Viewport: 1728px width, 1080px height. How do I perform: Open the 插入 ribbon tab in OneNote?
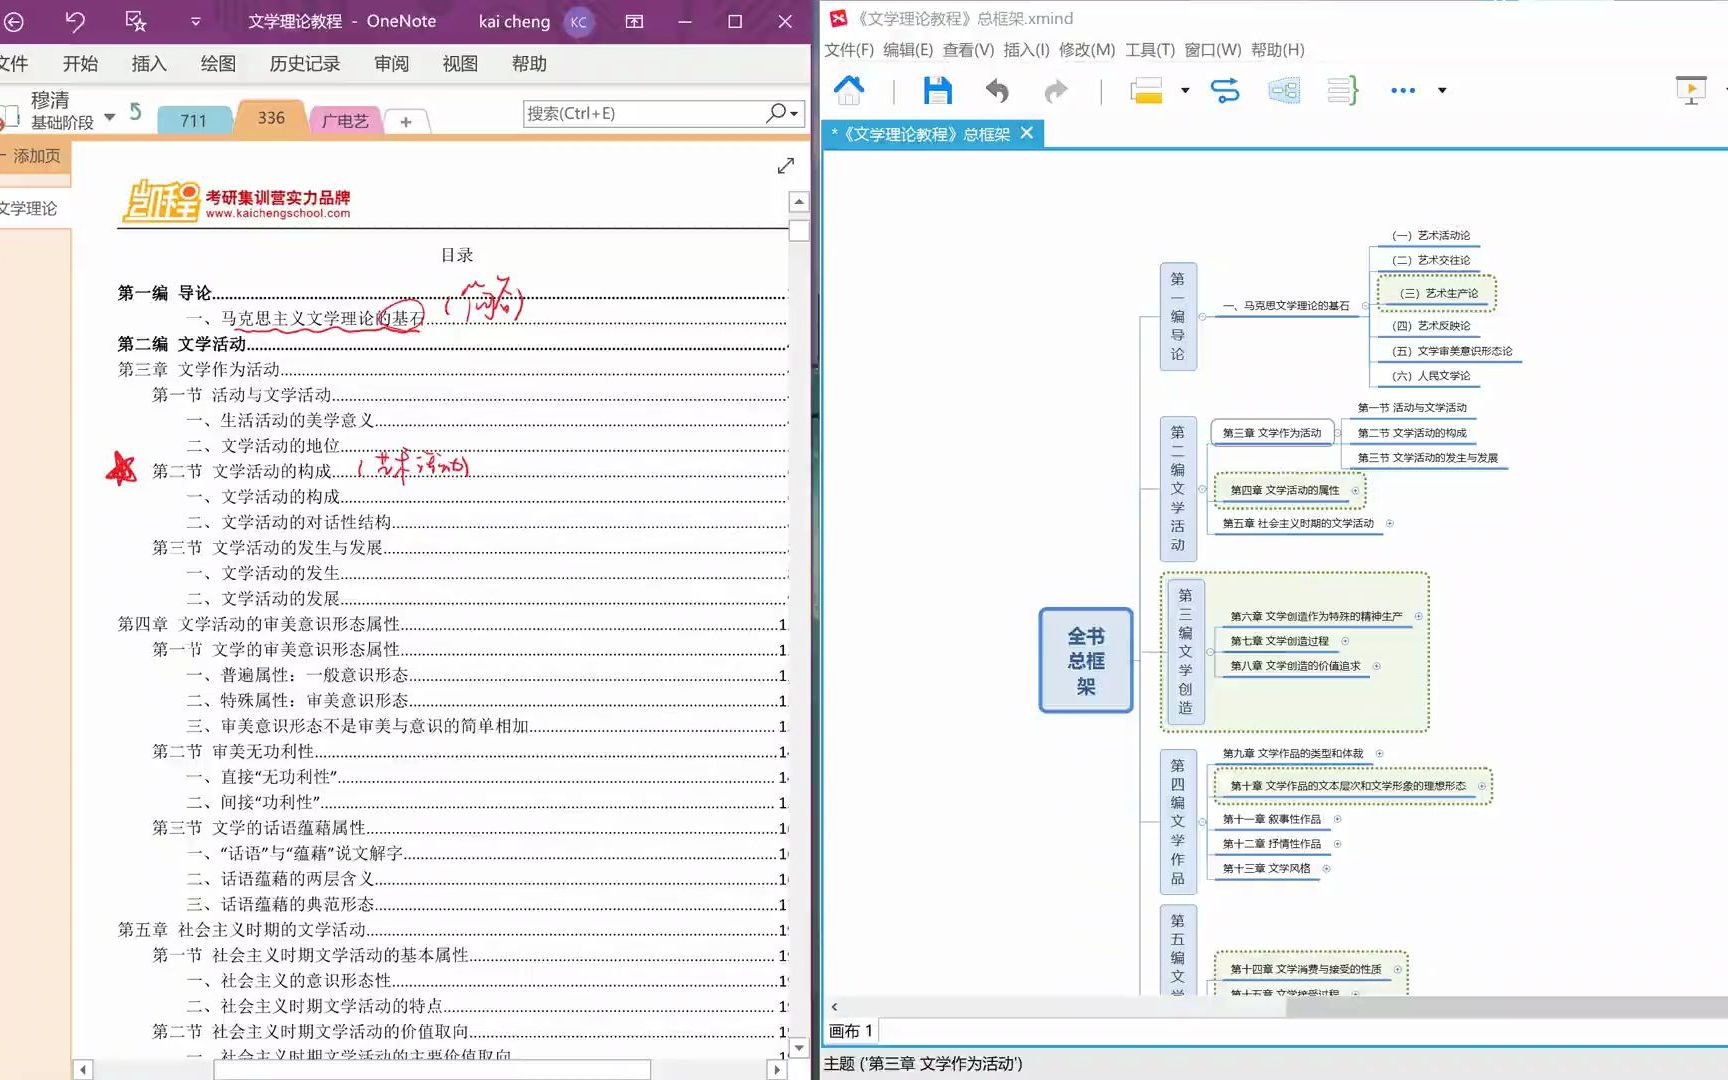[149, 64]
